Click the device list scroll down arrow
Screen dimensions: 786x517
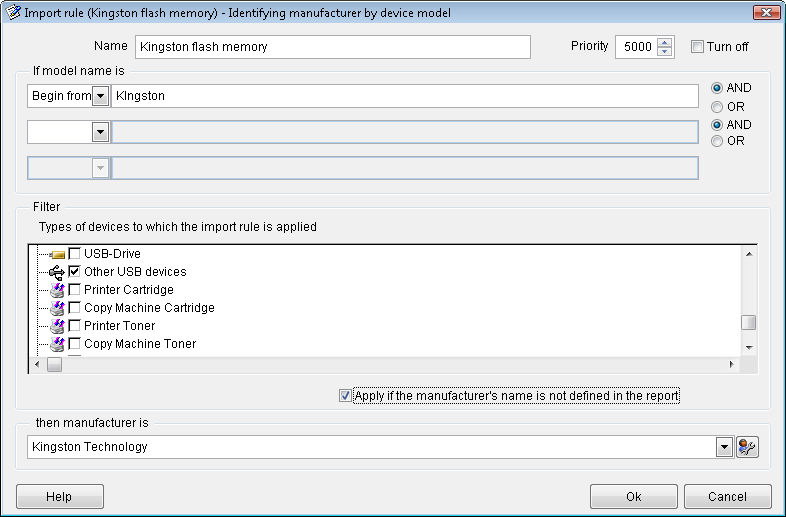(749, 347)
